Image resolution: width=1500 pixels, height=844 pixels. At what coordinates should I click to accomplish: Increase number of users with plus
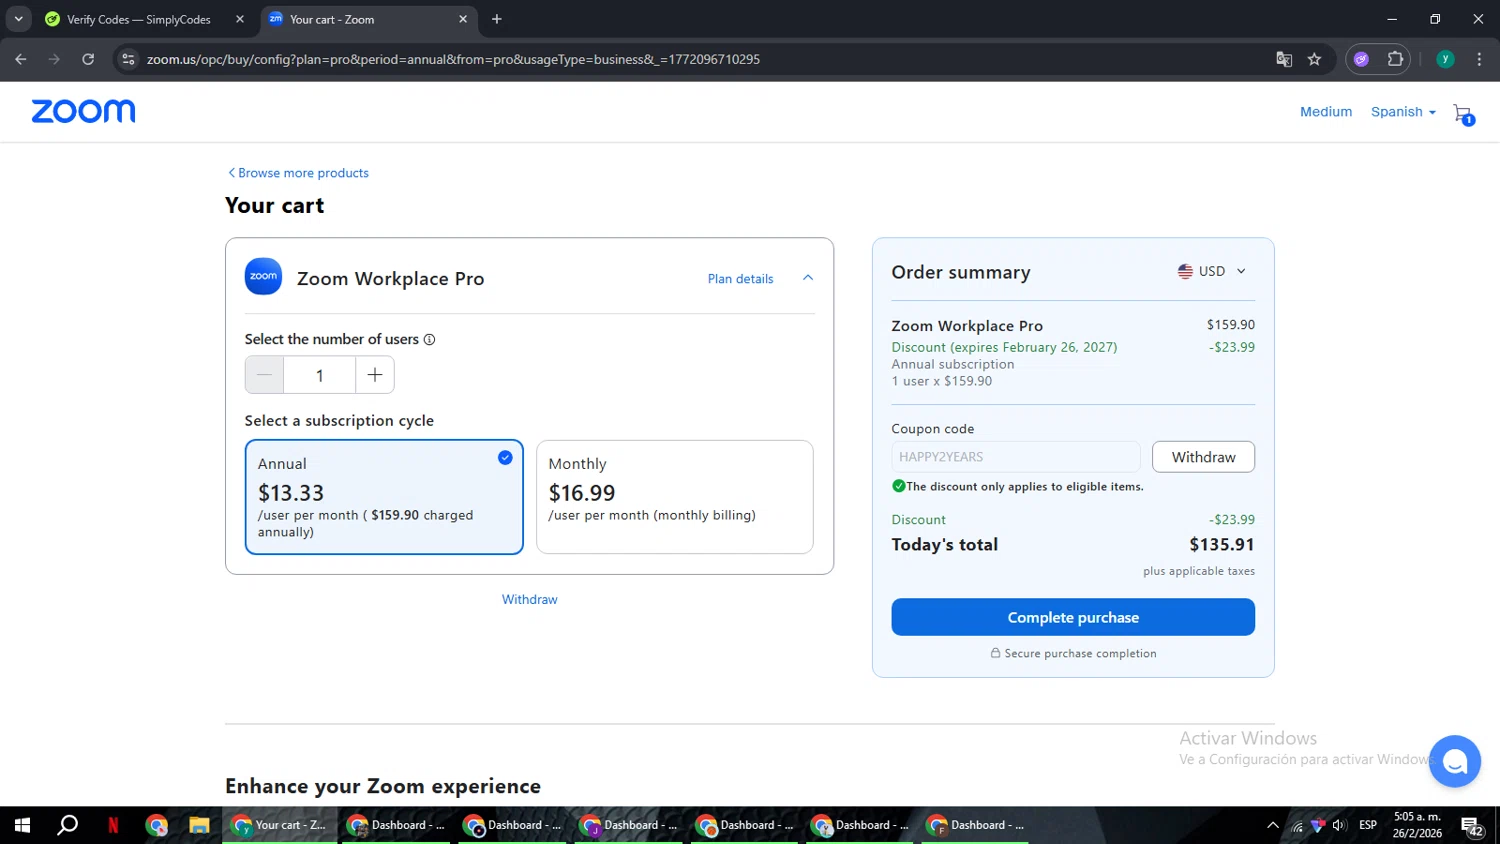[375, 375]
